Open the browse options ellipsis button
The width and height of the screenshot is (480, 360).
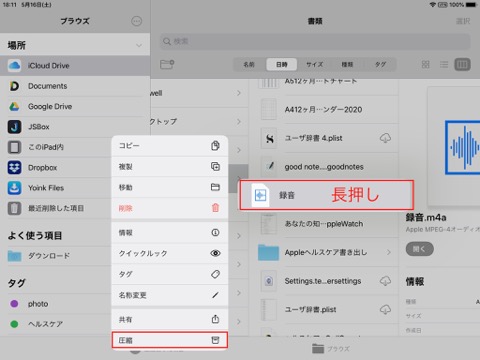[136, 21]
